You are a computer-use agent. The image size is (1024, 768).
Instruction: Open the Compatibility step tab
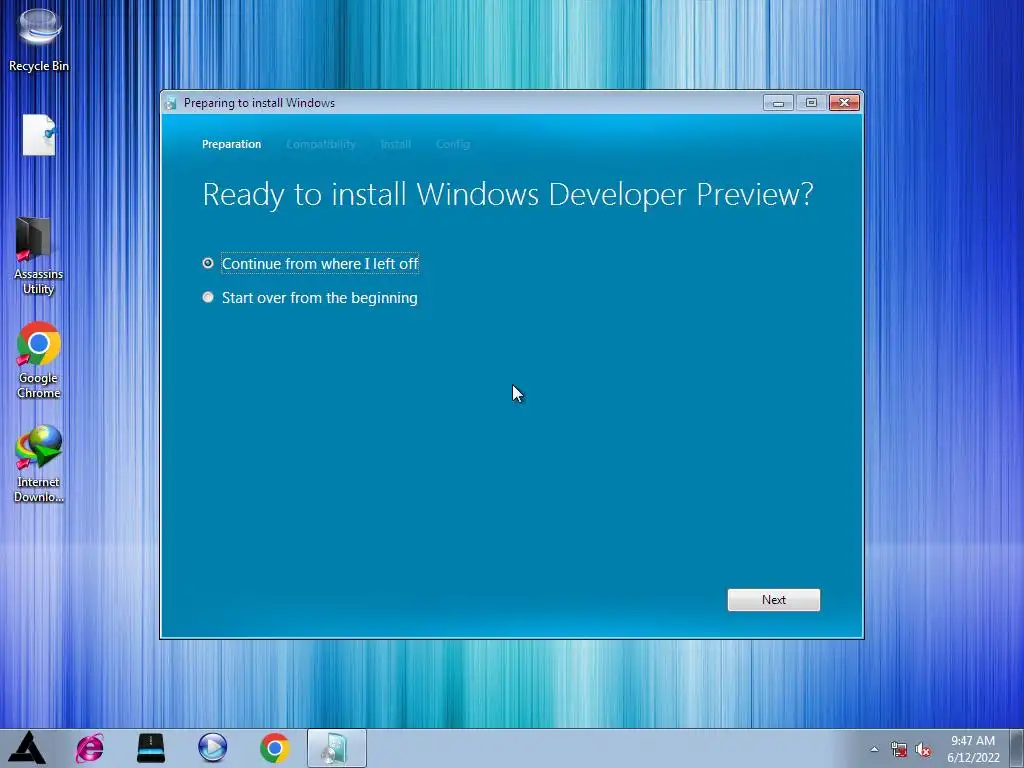[x=321, y=144]
